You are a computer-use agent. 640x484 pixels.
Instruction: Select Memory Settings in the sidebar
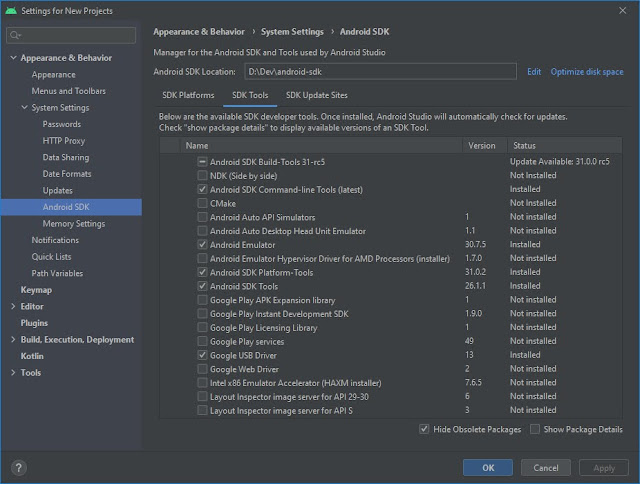point(74,224)
